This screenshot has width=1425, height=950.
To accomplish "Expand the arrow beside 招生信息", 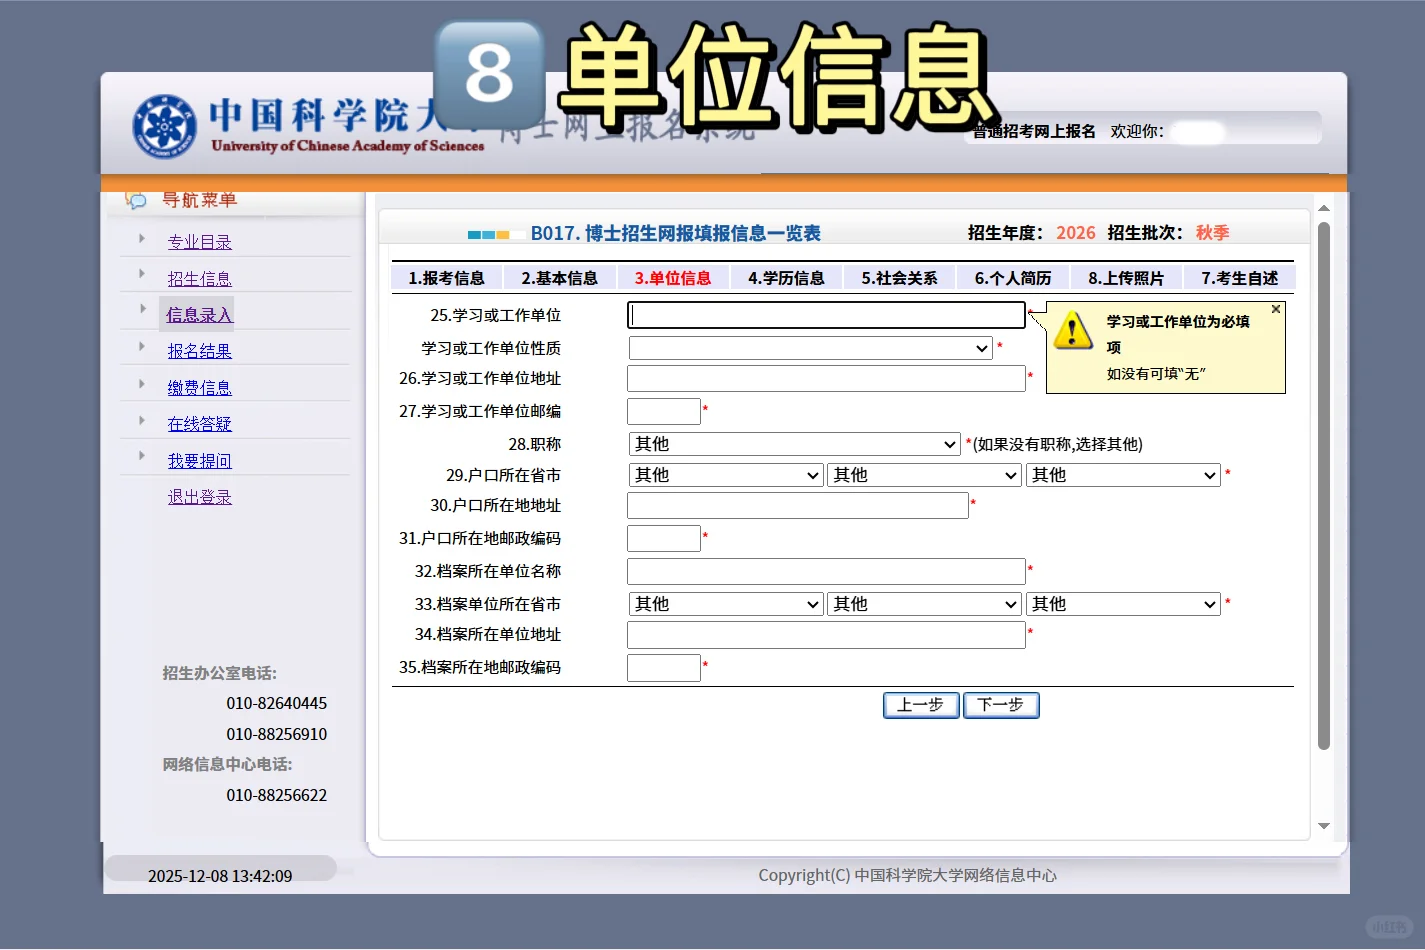I will pos(141,274).
